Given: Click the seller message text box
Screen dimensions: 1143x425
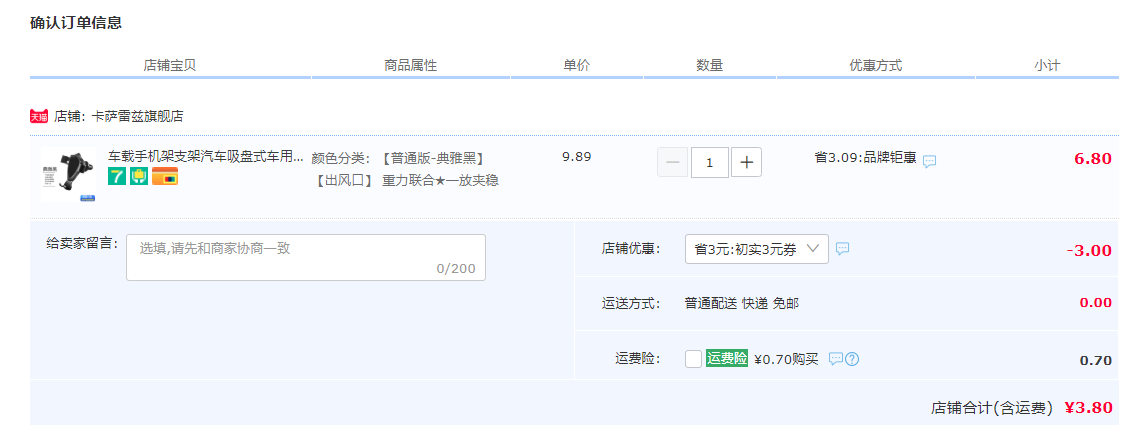Looking at the screenshot, I should tap(306, 257).
